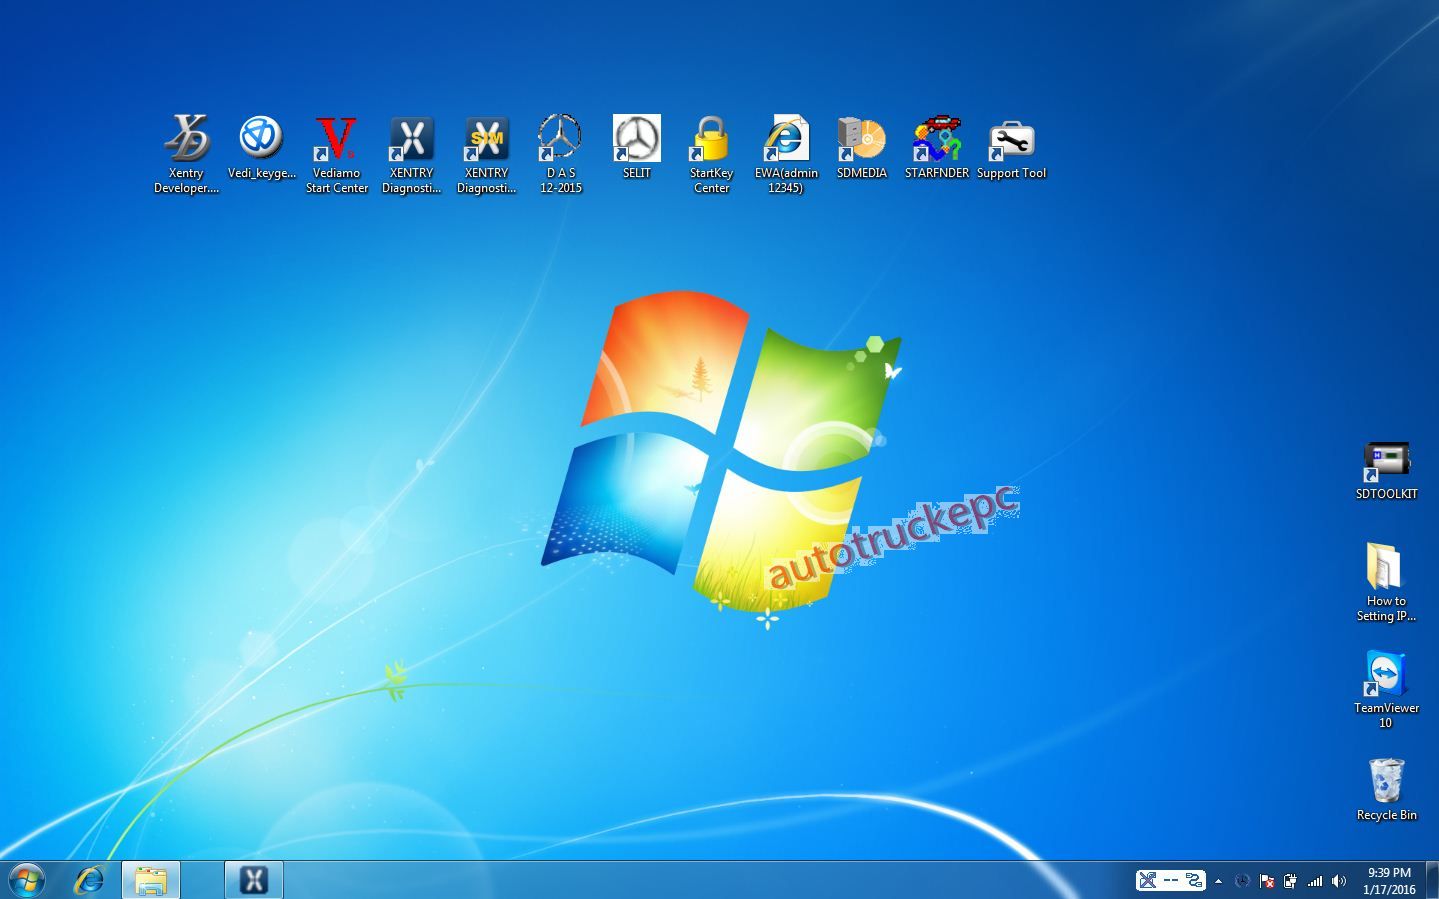The height and width of the screenshot is (899, 1439).
Task: Open the Xentry Developer desktop shortcut
Action: pos(186,153)
